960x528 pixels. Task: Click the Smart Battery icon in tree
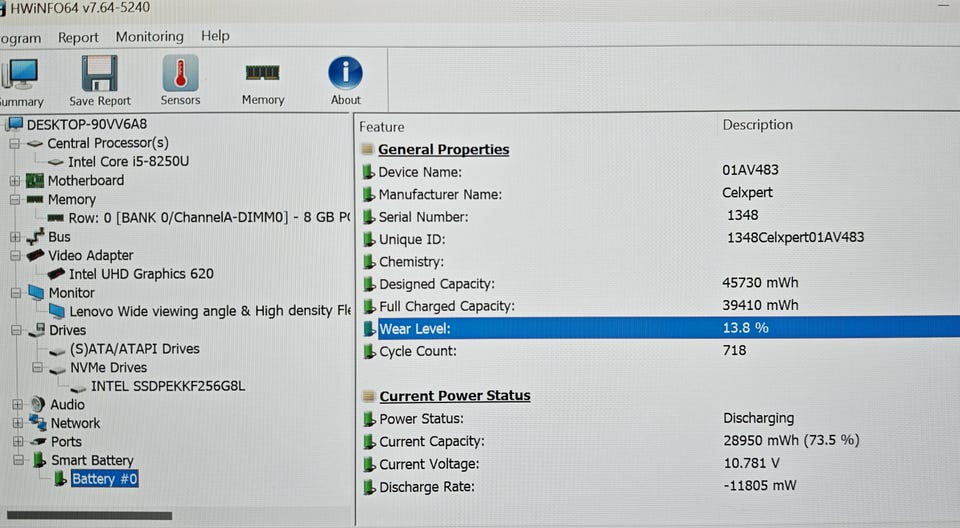click(40, 459)
